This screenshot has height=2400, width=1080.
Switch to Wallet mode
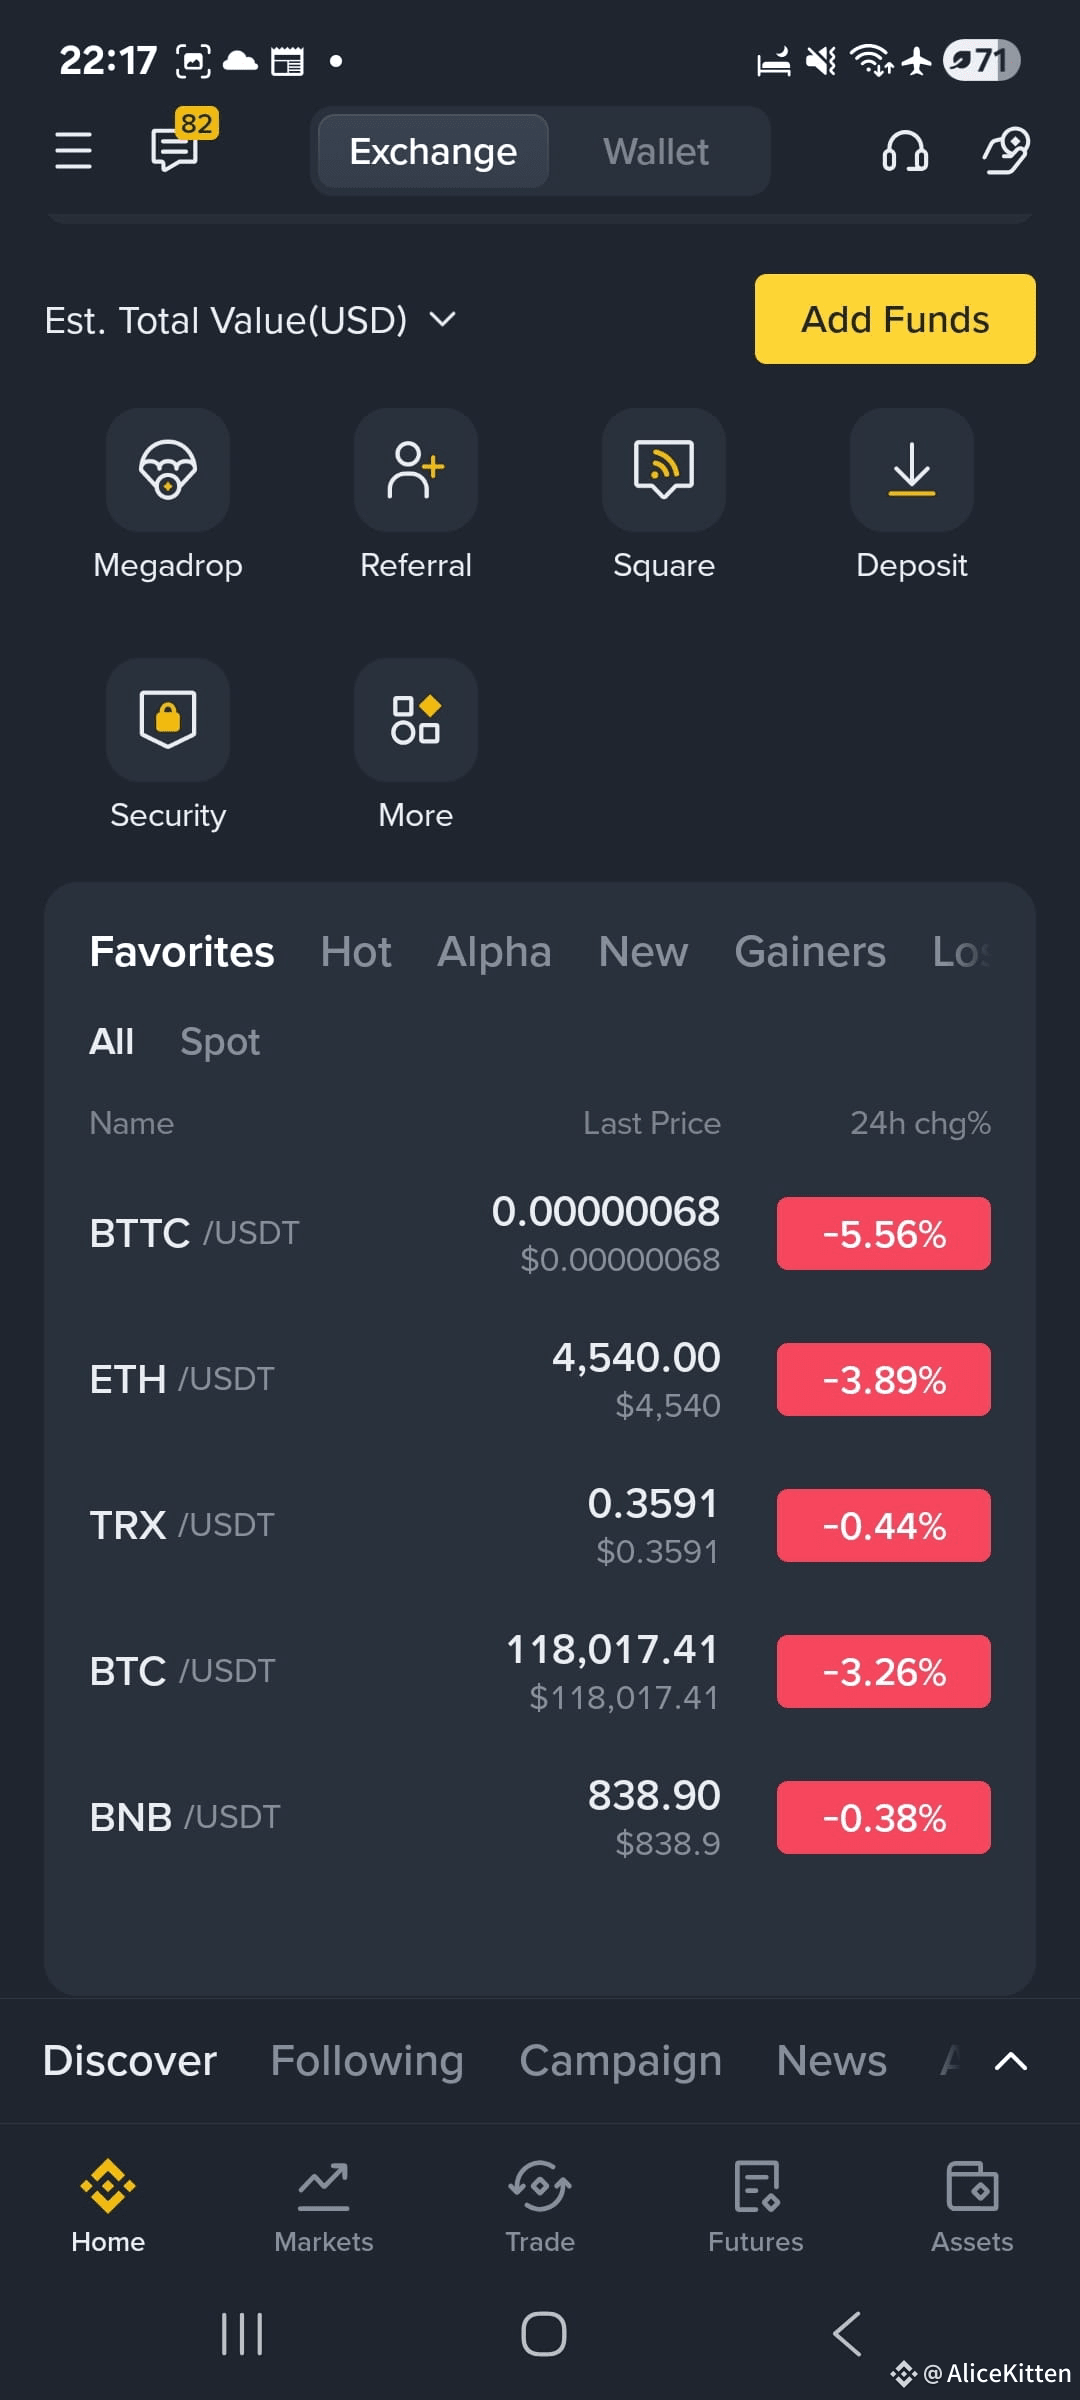pos(656,152)
